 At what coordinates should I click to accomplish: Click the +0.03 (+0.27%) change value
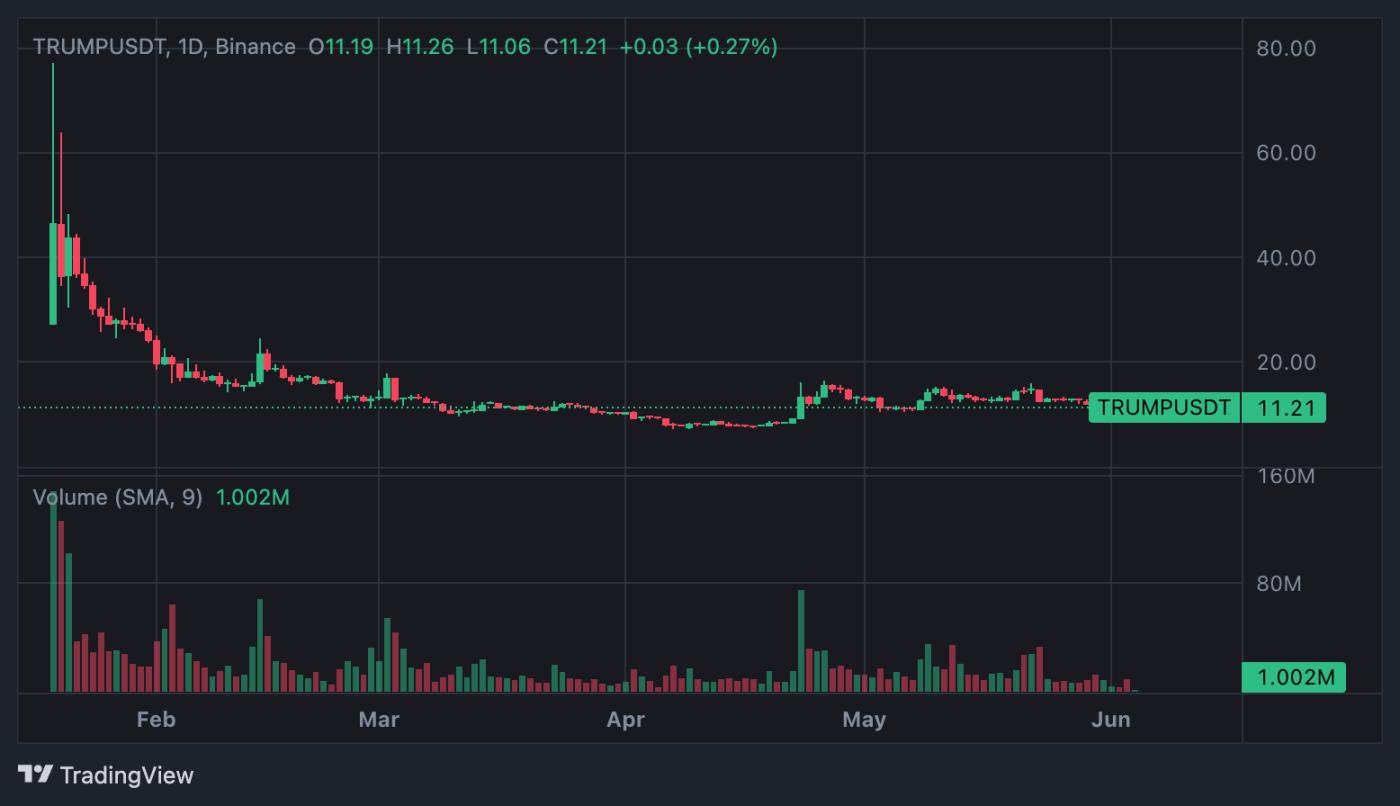pyautogui.click(x=698, y=47)
